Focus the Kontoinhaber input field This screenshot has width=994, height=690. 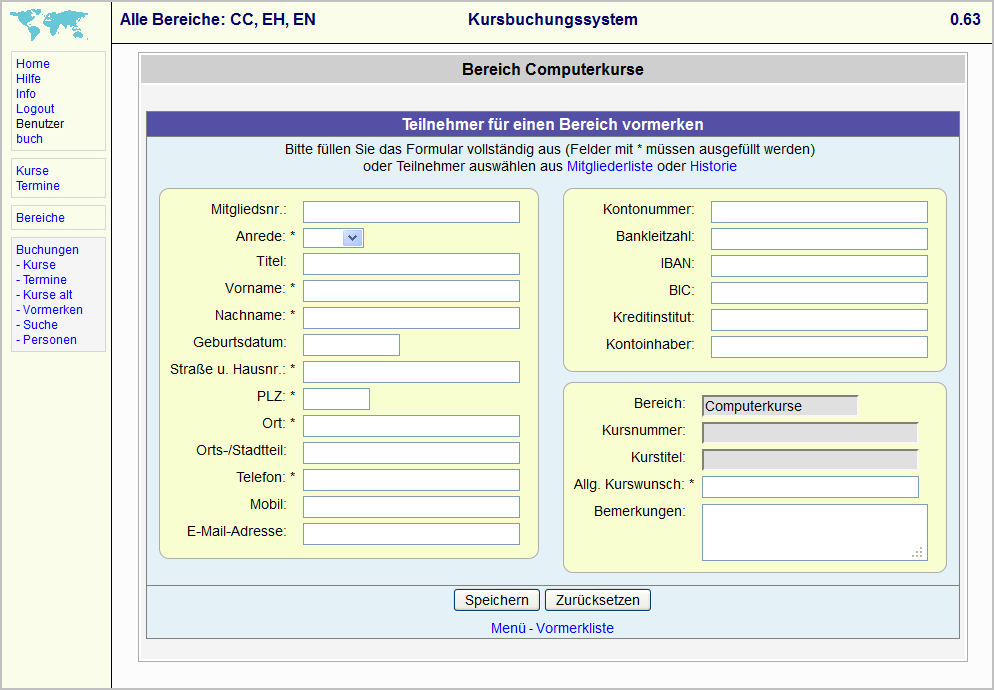(x=819, y=347)
